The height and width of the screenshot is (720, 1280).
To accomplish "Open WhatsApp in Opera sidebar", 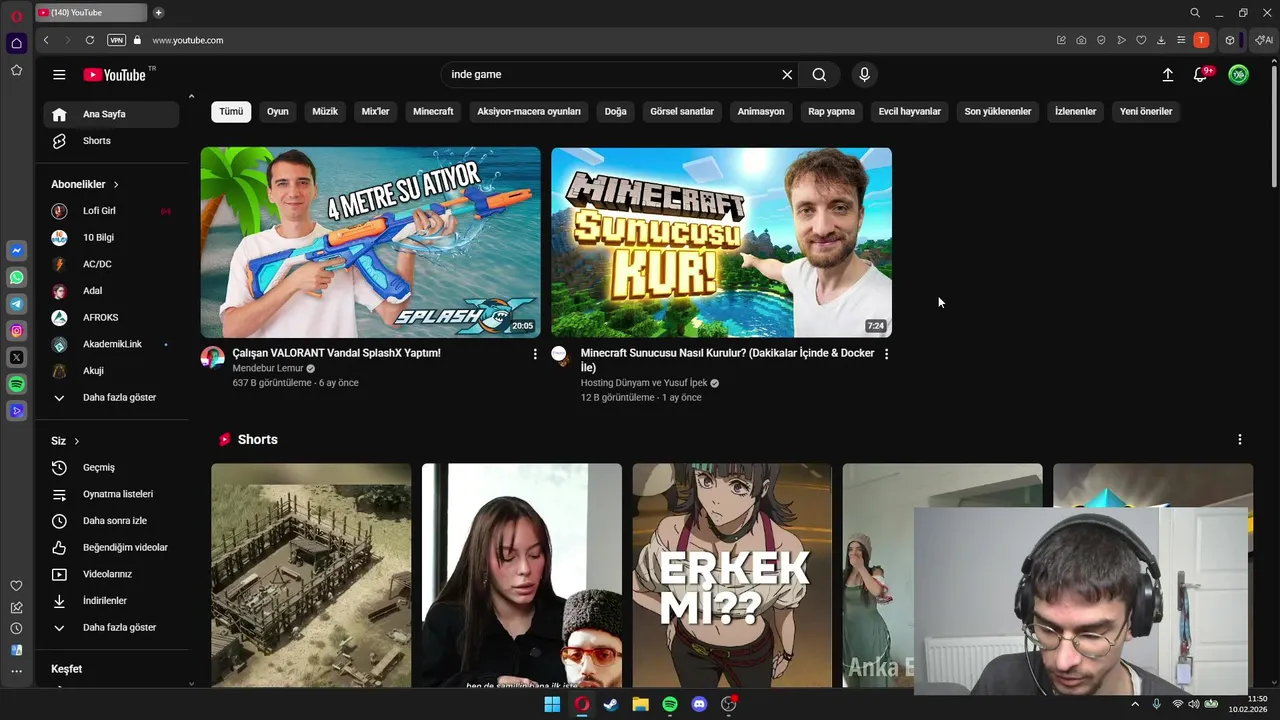I will (17, 277).
